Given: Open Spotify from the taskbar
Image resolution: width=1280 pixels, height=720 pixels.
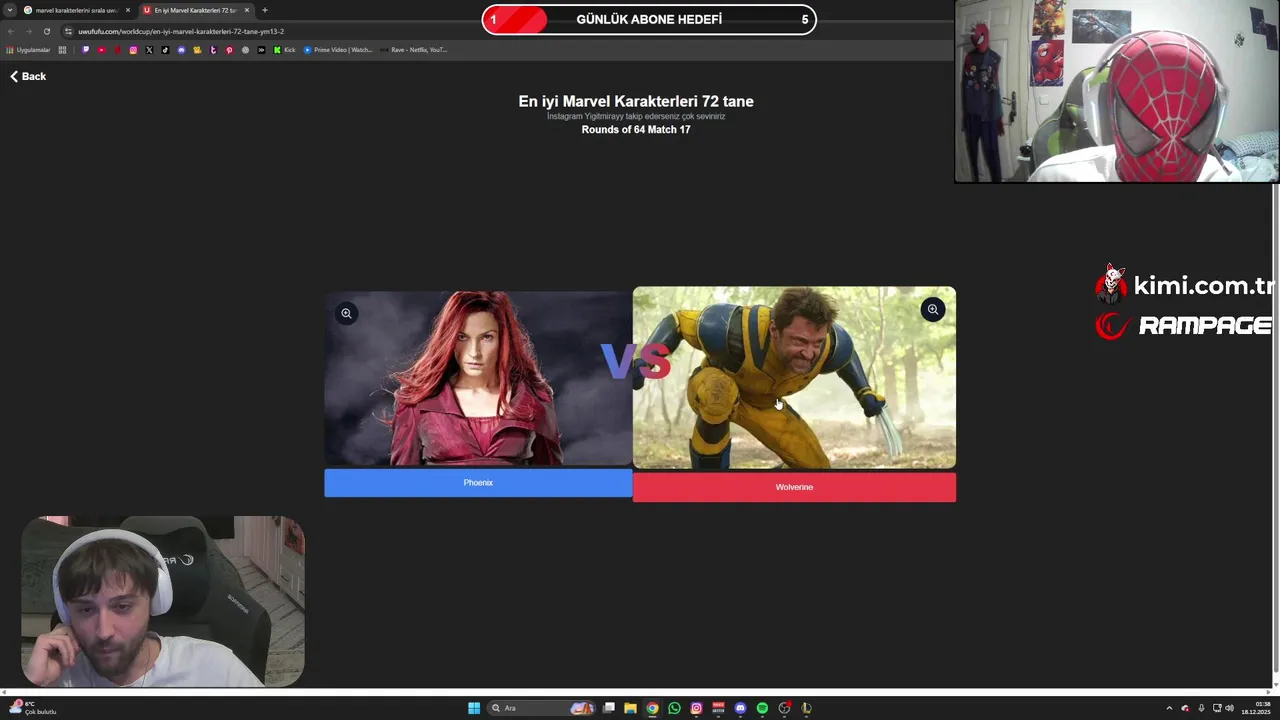Looking at the screenshot, I should coord(762,708).
